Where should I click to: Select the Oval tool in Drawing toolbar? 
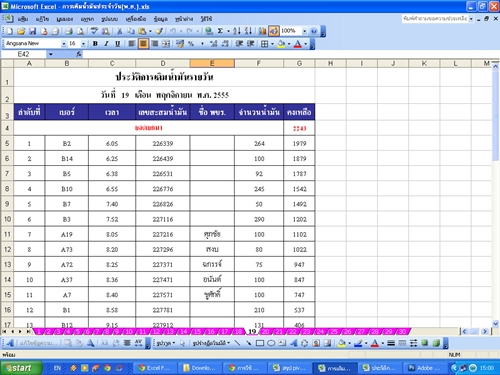tap(271, 343)
